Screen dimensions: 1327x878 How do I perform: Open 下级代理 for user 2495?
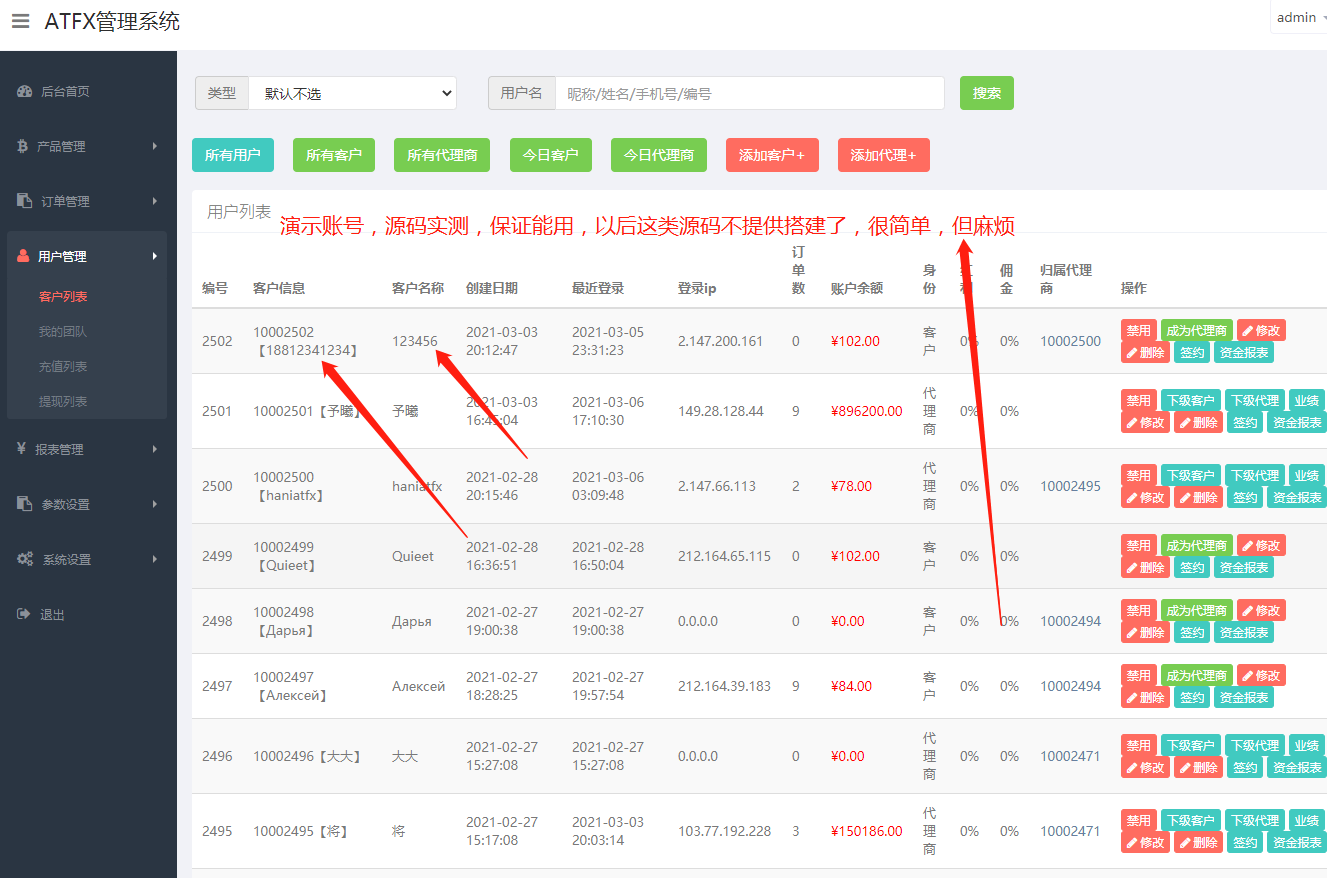coord(1255,820)
